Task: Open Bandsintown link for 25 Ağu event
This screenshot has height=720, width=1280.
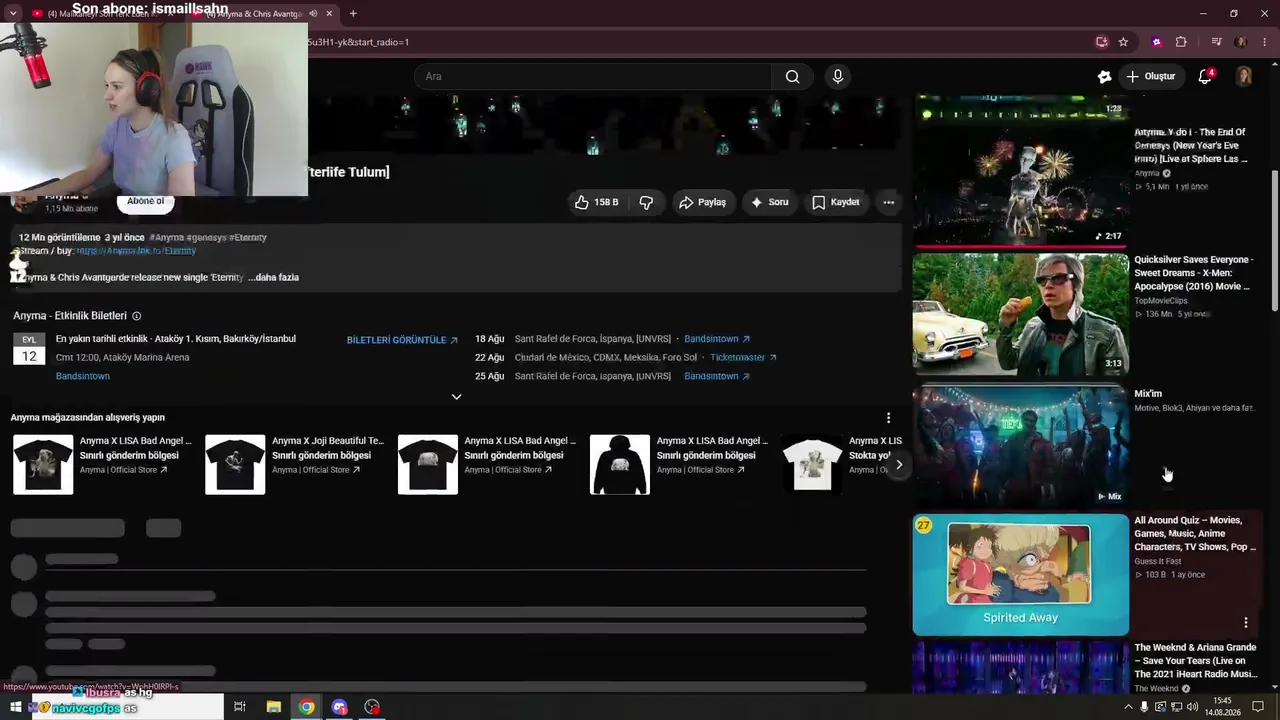Action: [717, 376]
